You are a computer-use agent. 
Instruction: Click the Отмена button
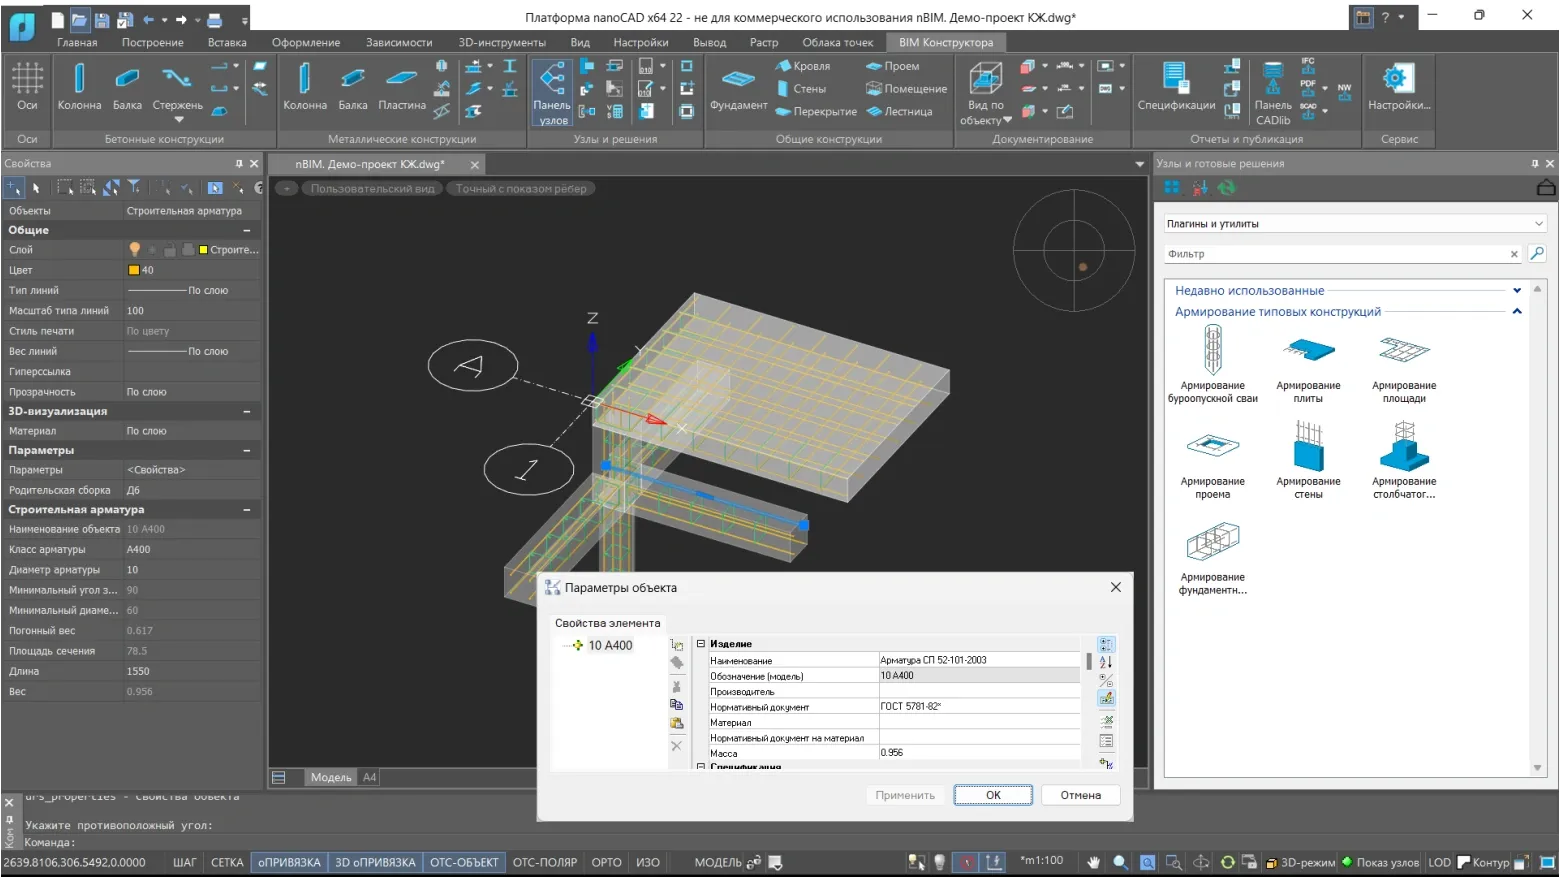(1080, 795)
